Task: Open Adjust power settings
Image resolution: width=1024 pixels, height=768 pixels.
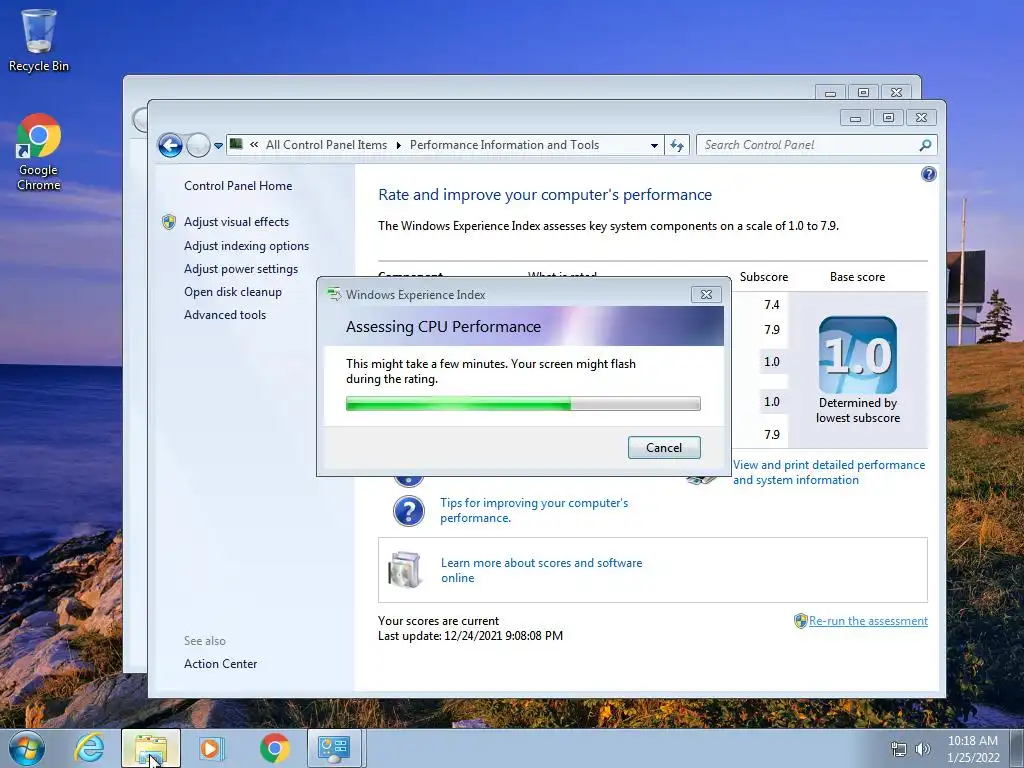Action: (241, 269)
